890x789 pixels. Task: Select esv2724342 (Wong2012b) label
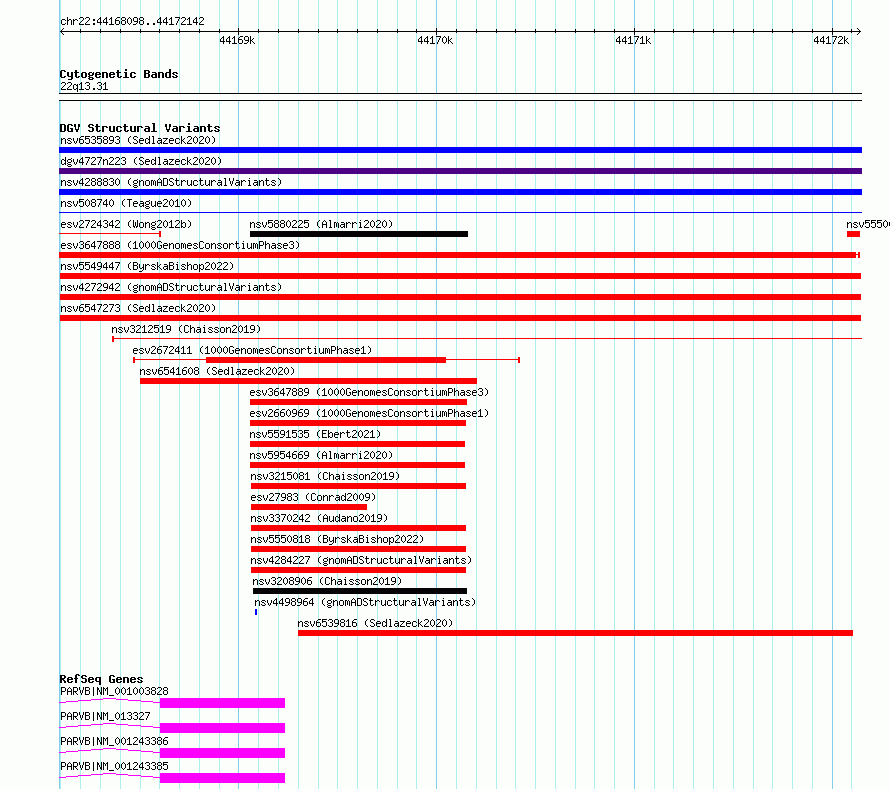pyautogui.click(x=126, y=224)
